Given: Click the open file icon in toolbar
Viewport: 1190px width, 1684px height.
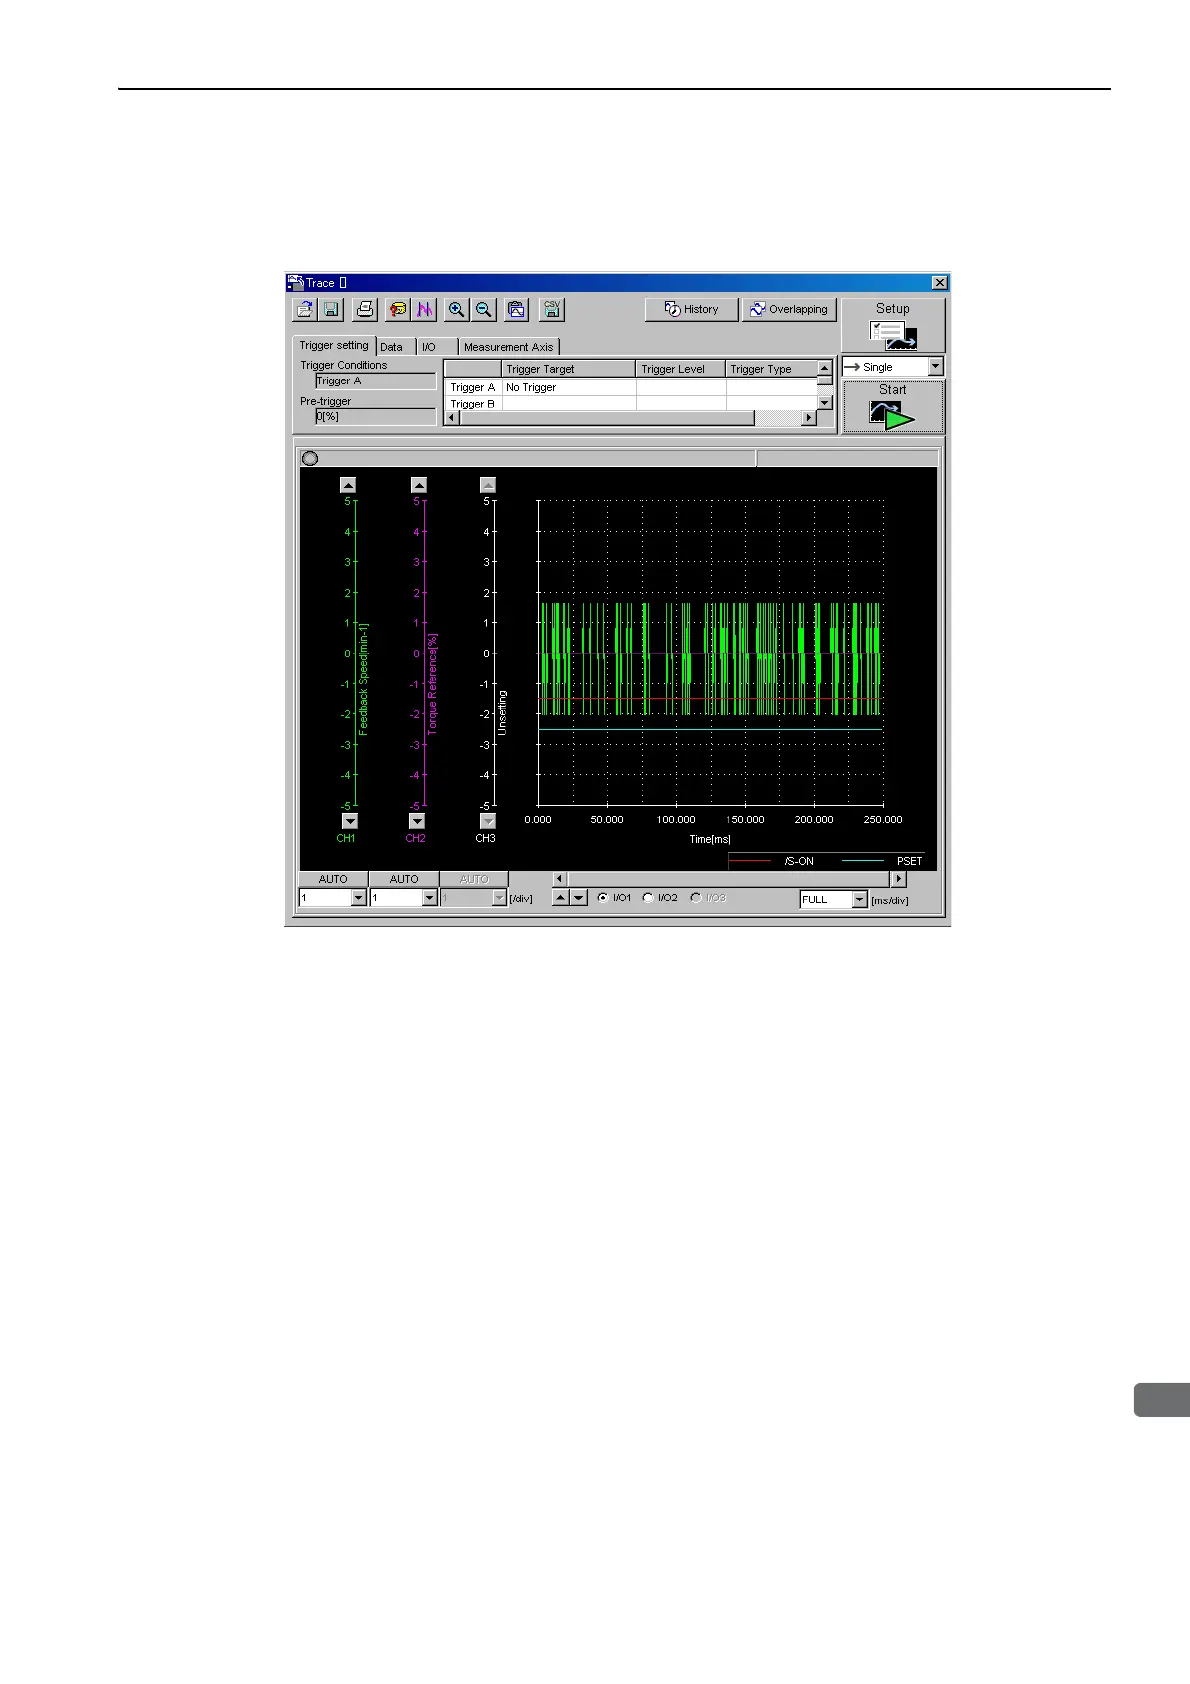Looking at the screenshot, I should tap(304, 310).
